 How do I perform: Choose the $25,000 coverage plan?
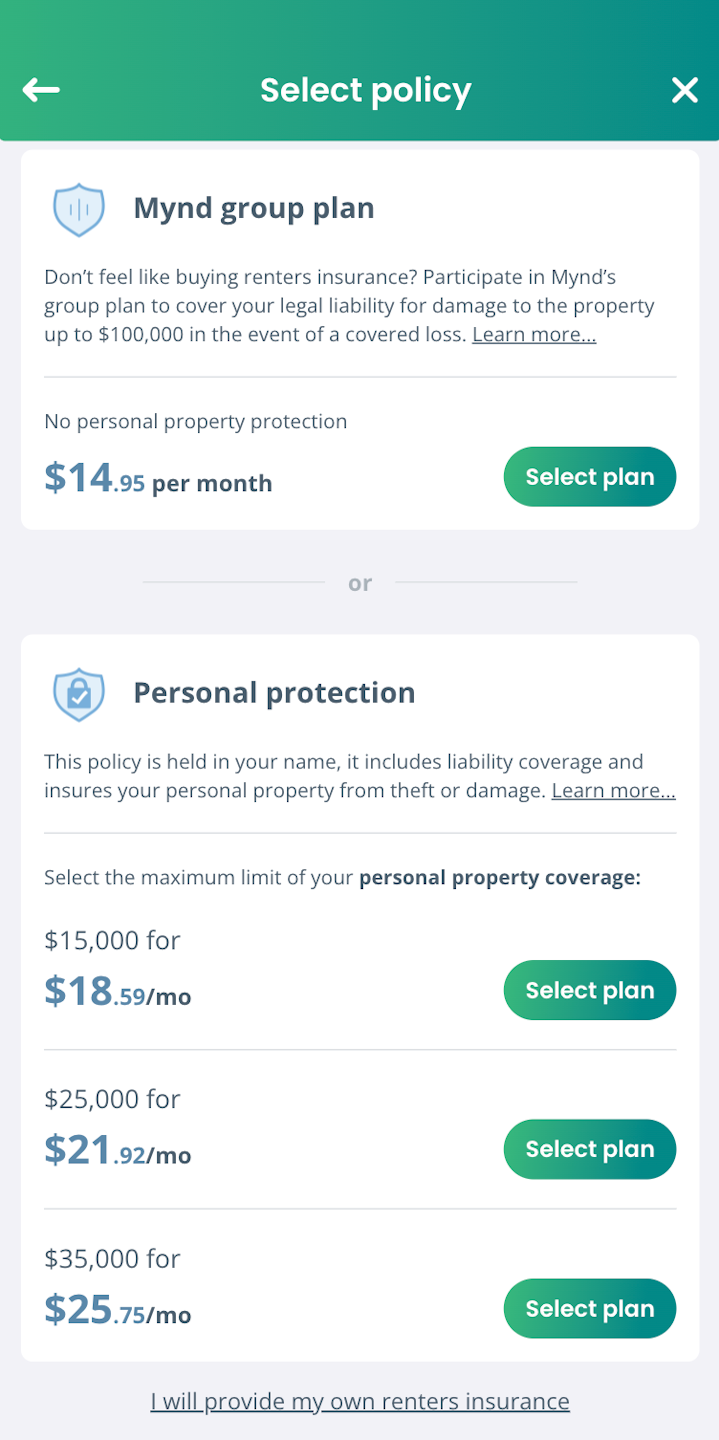pyautogui.click(x=589, y=1149)
